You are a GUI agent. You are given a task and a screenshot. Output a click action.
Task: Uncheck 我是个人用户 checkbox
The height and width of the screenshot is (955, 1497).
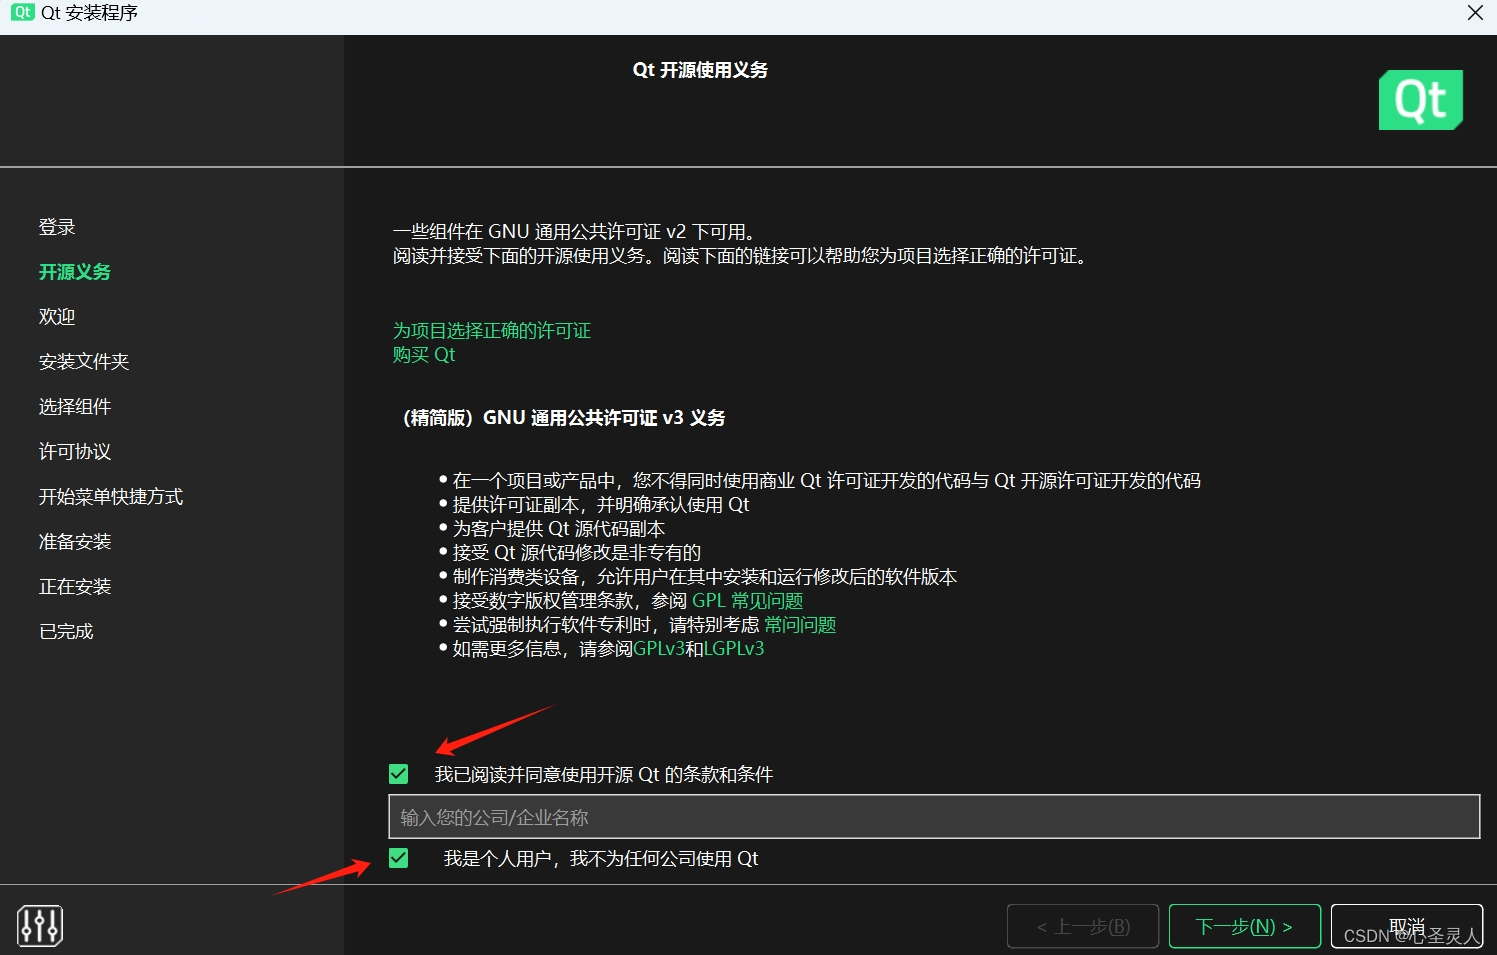pos(398,858)
